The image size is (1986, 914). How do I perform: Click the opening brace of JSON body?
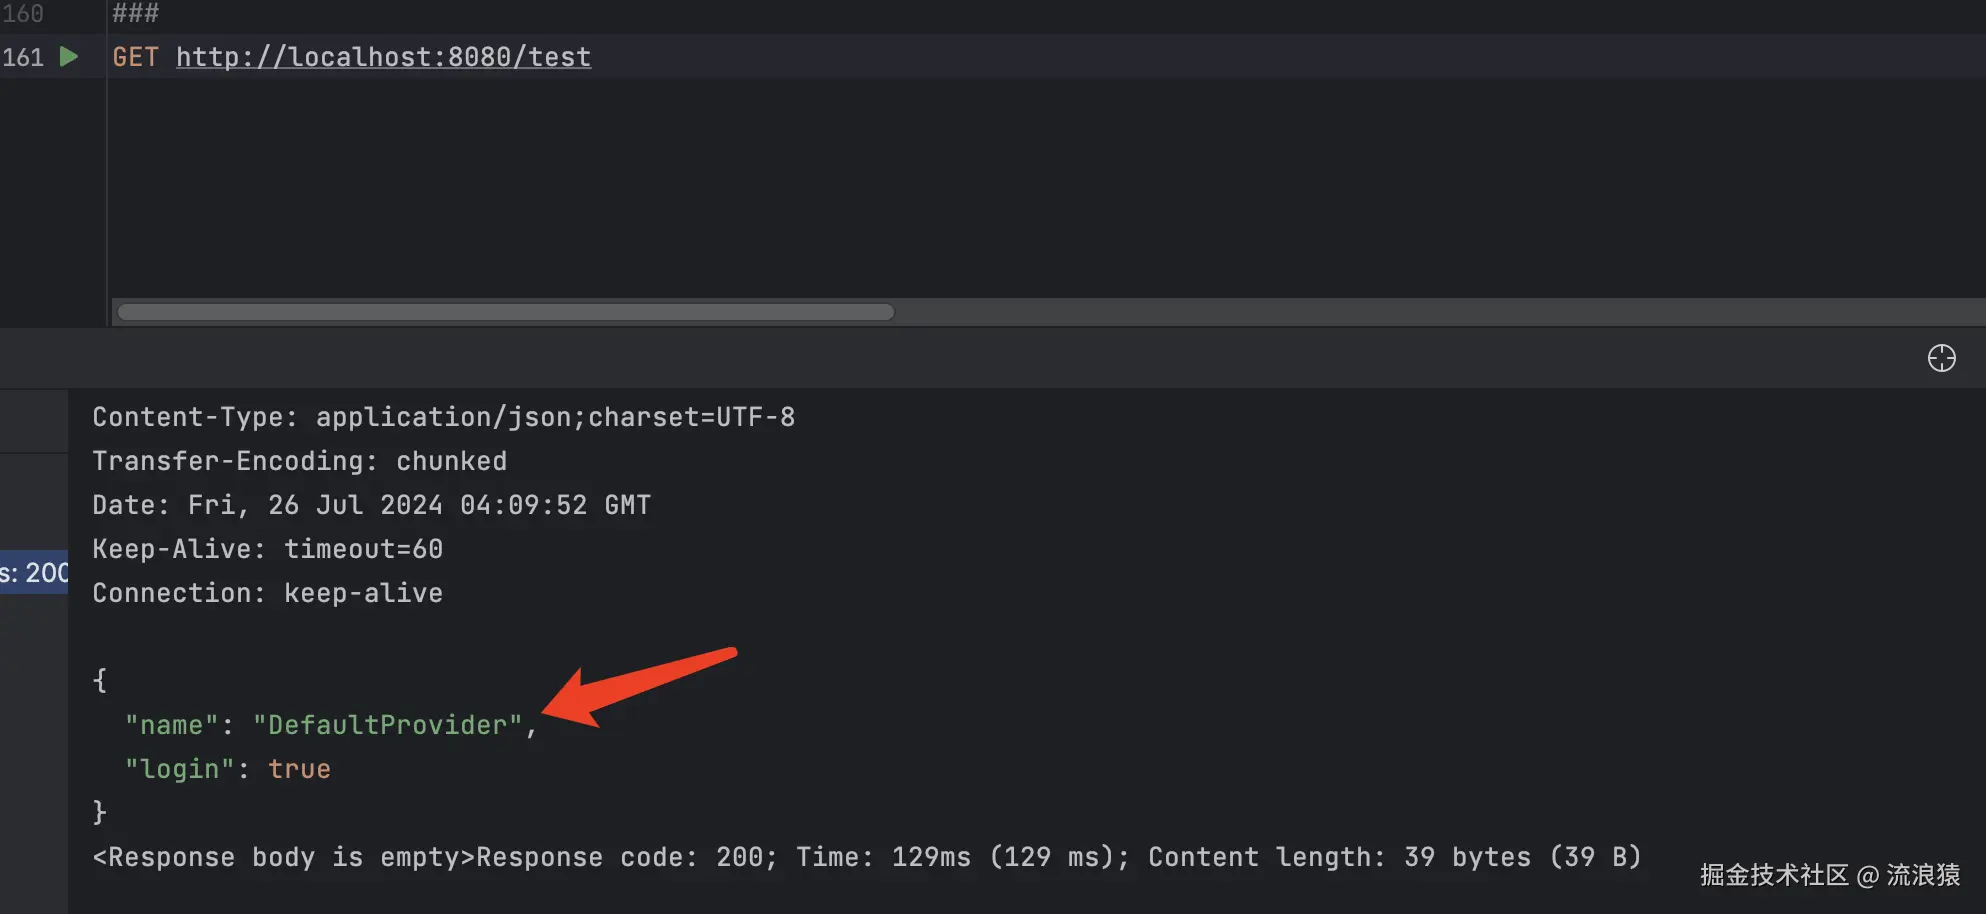tap(100, 681)
